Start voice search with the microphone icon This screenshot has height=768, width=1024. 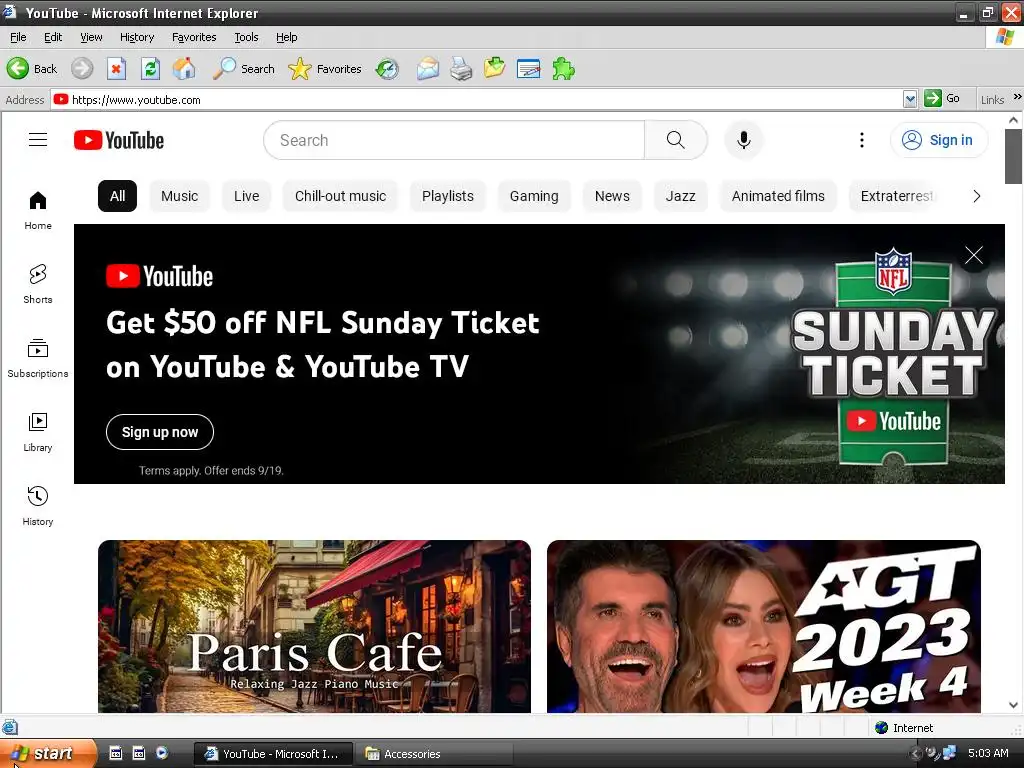743,140
